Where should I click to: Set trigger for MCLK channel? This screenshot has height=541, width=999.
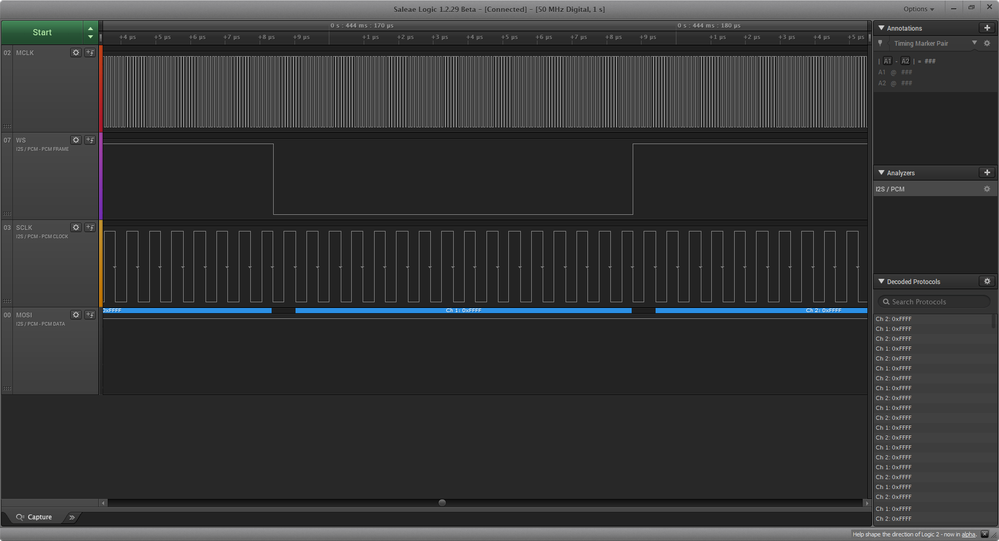point(90,53)
